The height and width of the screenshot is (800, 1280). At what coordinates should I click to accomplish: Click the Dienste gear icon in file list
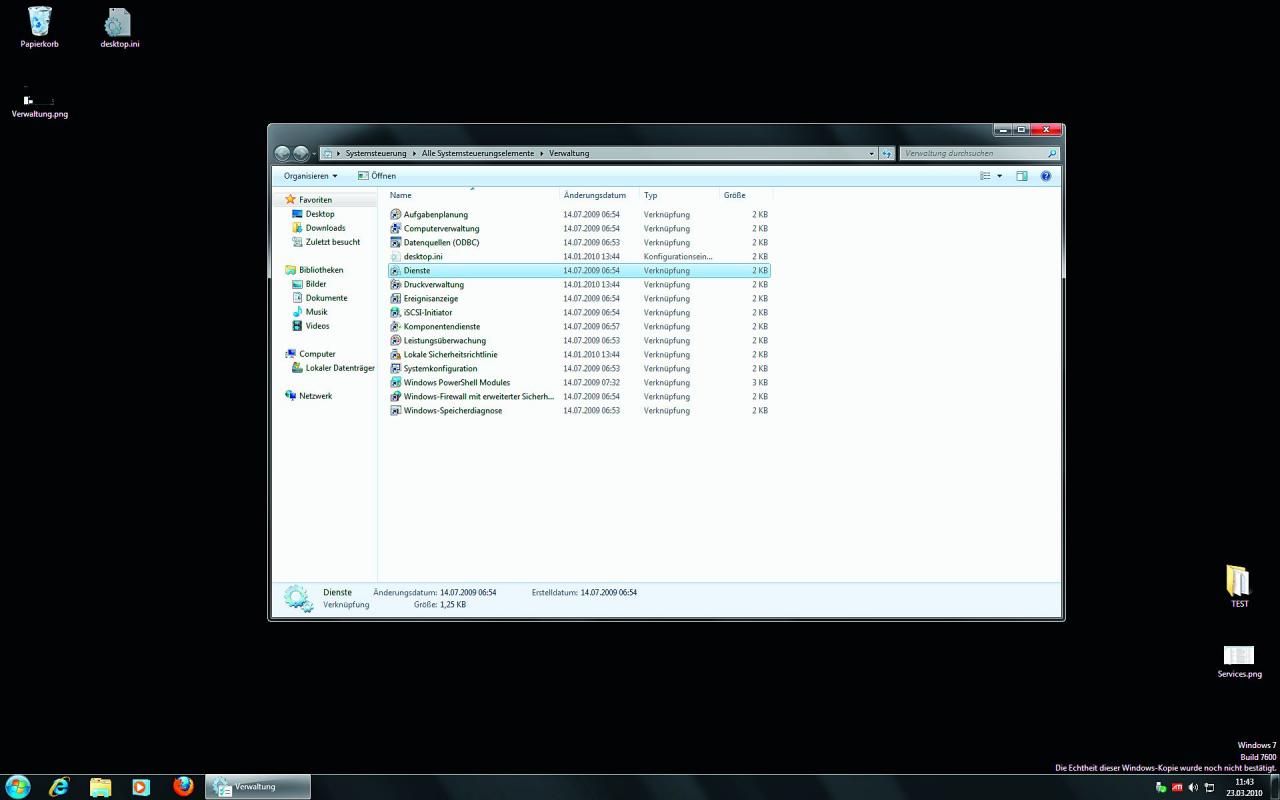click(x=395, y=270)
